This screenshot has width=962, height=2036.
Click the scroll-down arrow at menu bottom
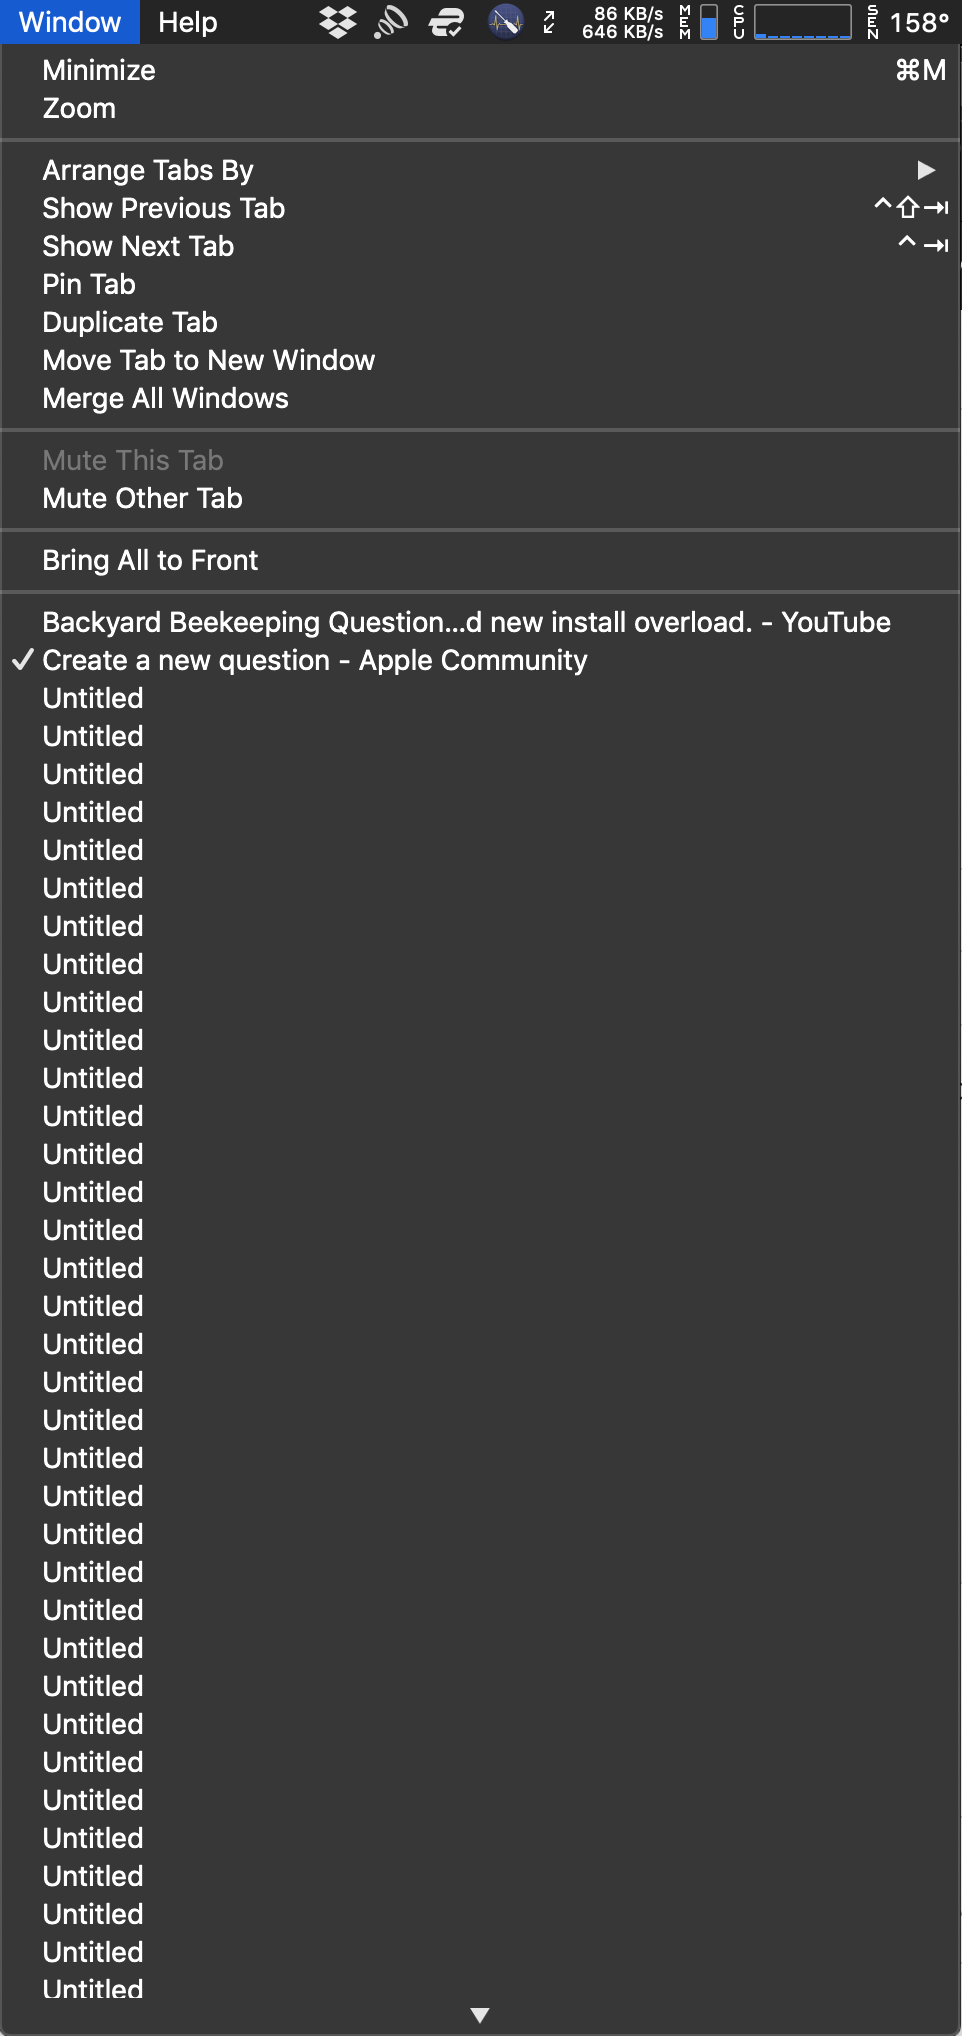(x=480, y=2015)
